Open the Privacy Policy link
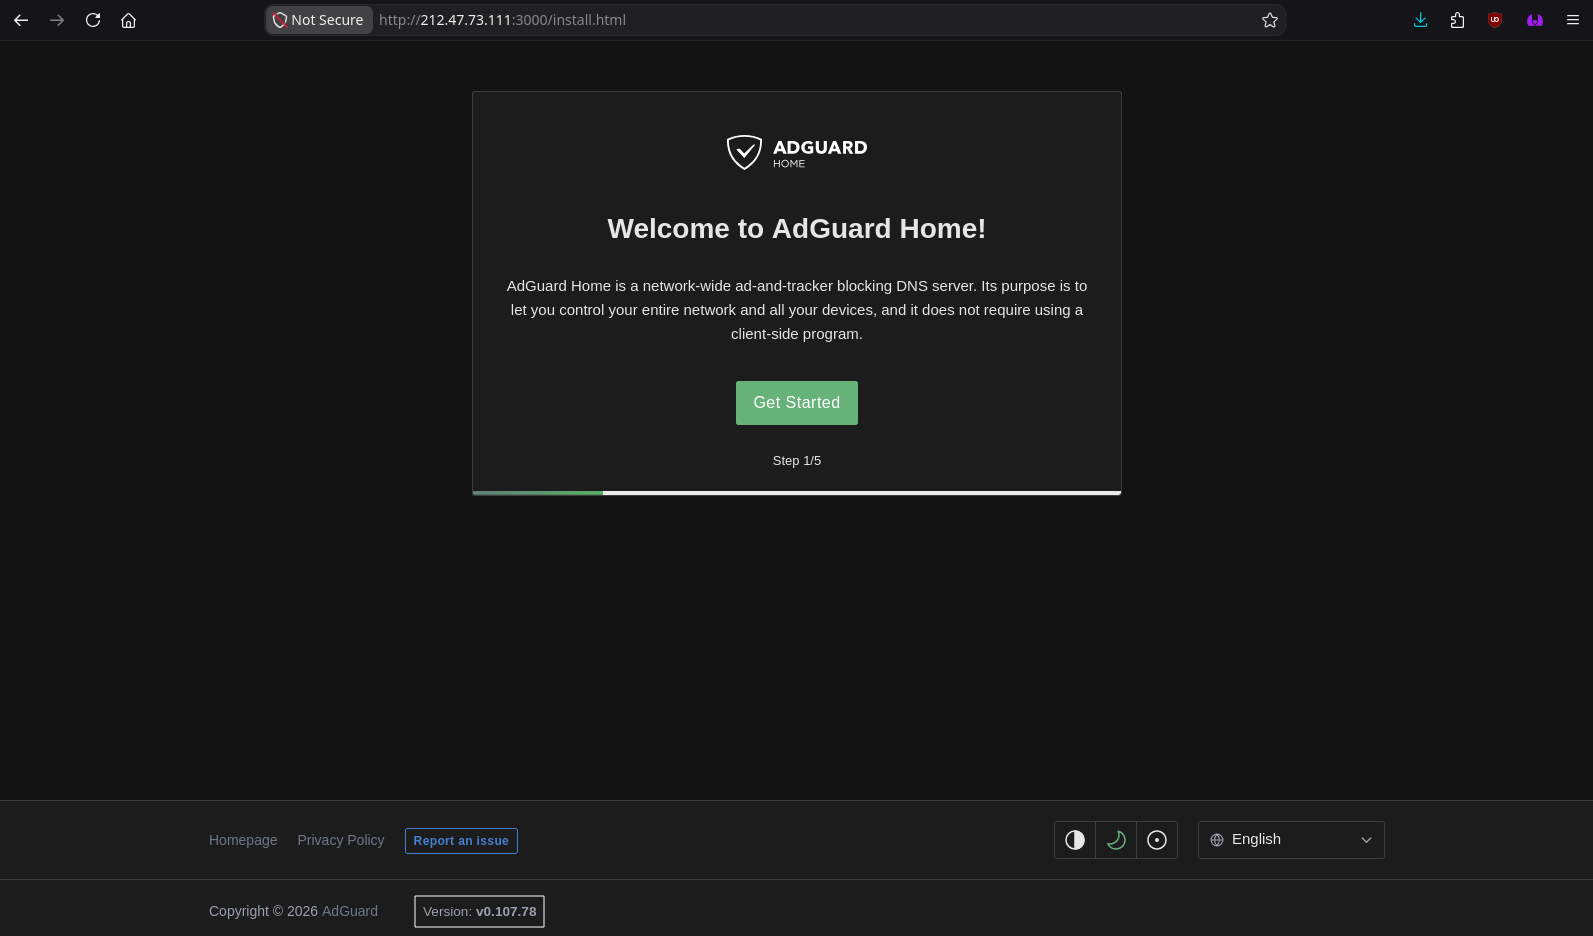Screen dimensions: 1593x936 pos(341,840)
